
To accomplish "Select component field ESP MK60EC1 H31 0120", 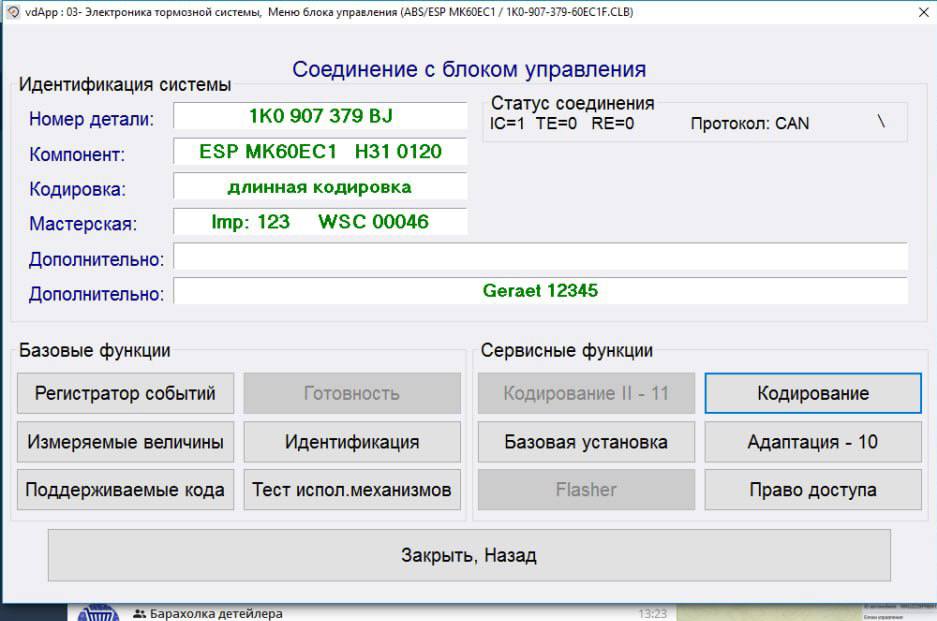I will coord(320,151).
